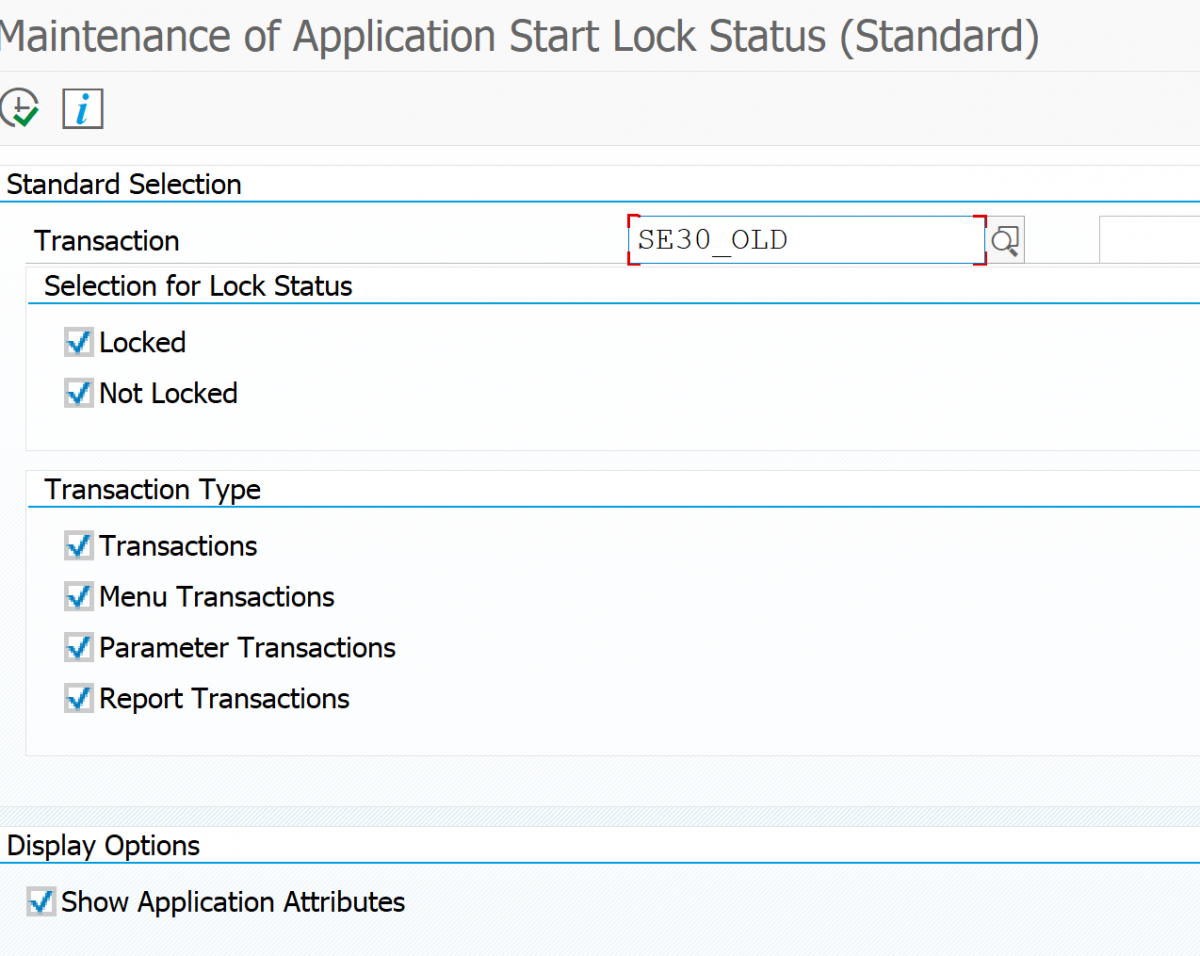Click the Selection for Lock Status header
The width and height of the screenshot is (1200, 956).
(x=197, y=286)
